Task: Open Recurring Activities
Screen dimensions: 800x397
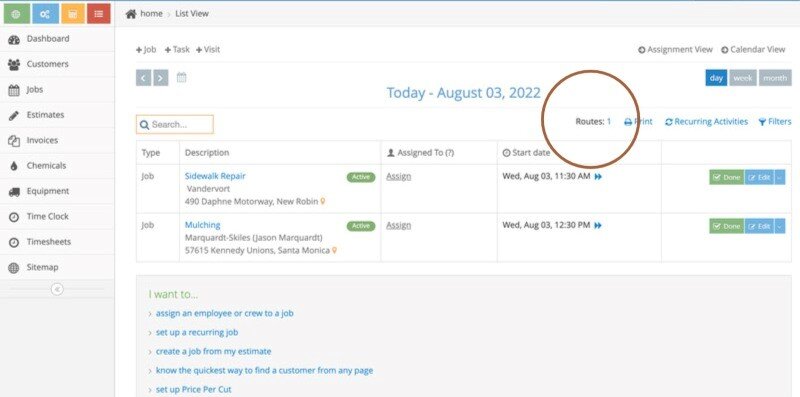Action: click(707, 121)
